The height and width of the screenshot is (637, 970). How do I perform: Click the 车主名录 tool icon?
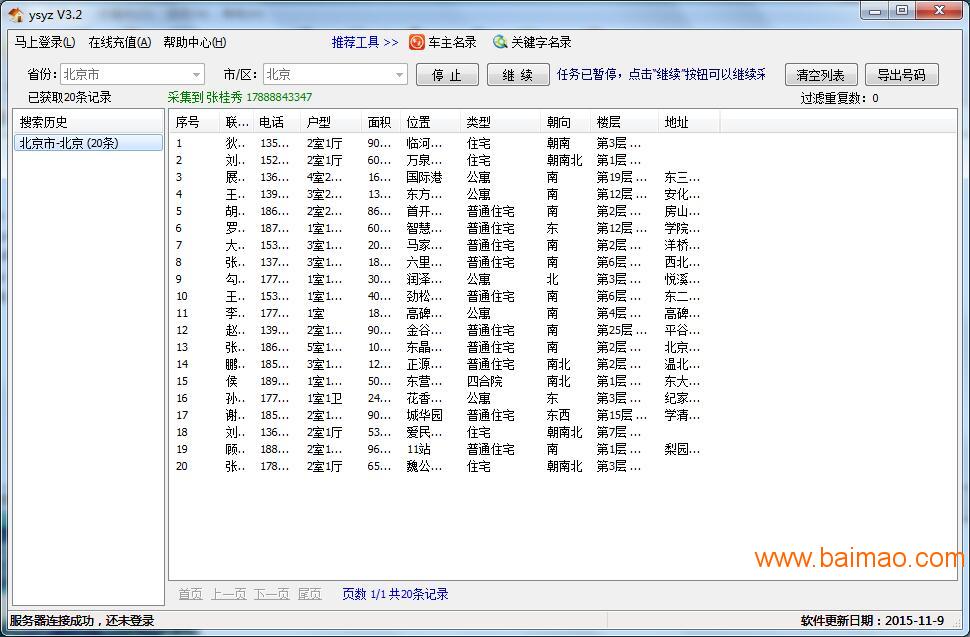coord(416,42)
